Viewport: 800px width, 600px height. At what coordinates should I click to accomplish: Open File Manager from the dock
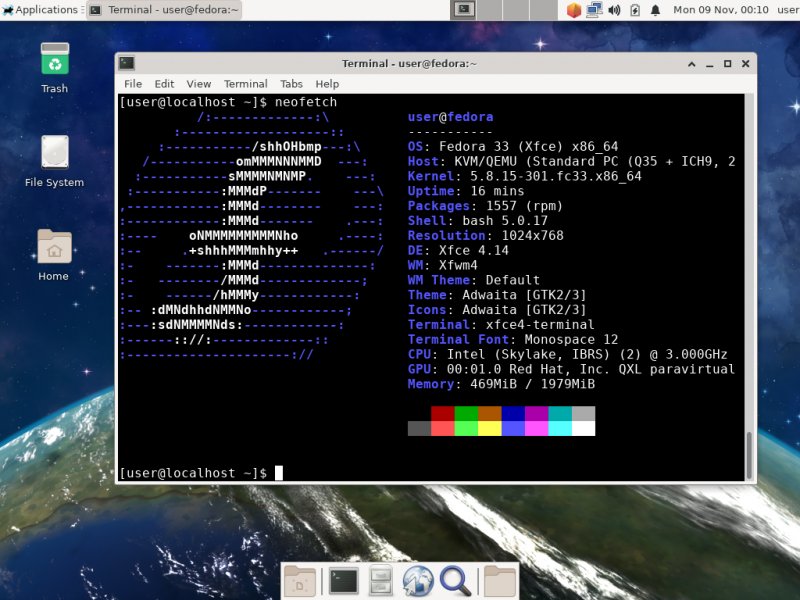[381, 581]
